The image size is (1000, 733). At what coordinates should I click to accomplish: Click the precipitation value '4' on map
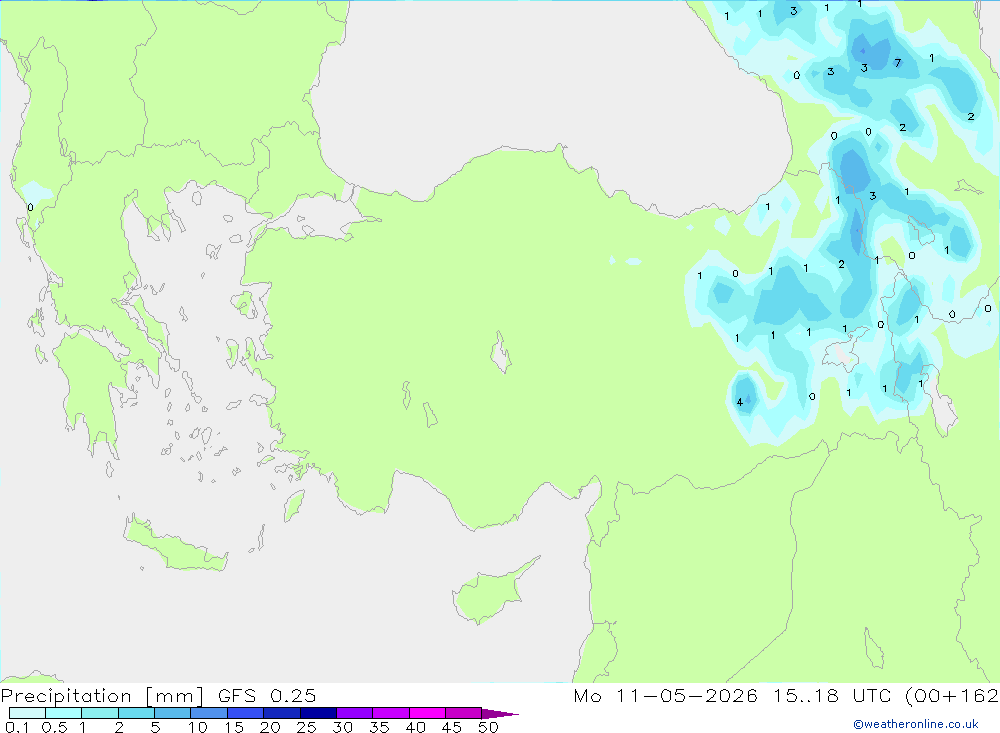pyautogui.click(x=740, y=402)
